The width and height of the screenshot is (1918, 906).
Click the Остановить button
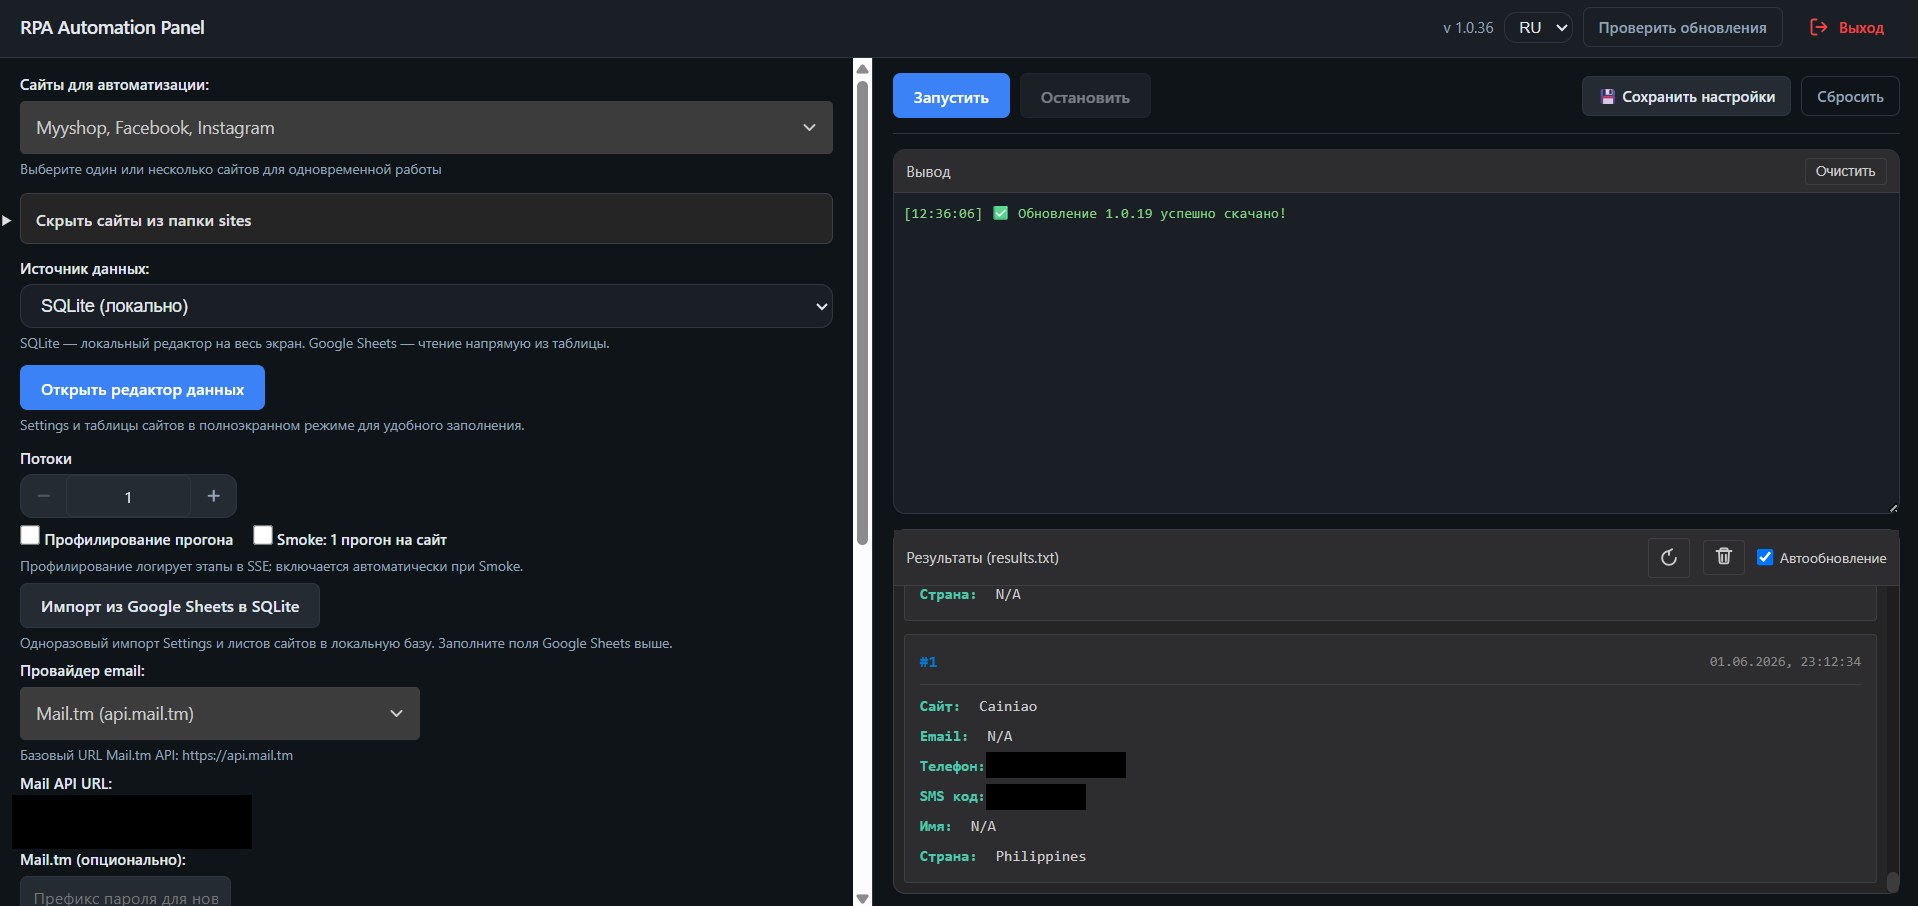coord(1085,96)
